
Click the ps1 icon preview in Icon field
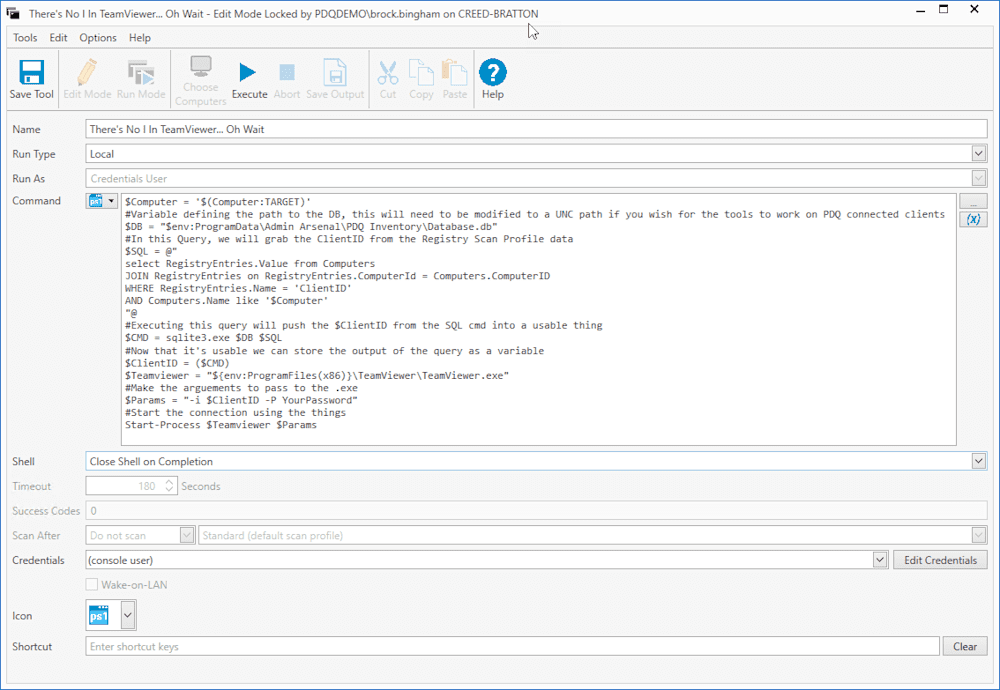pos(99,615)
